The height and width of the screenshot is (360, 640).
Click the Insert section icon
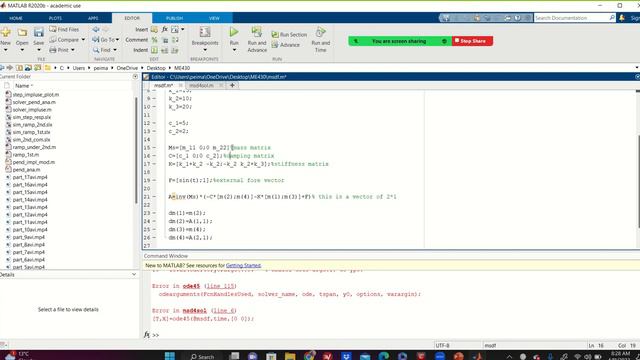154,29
